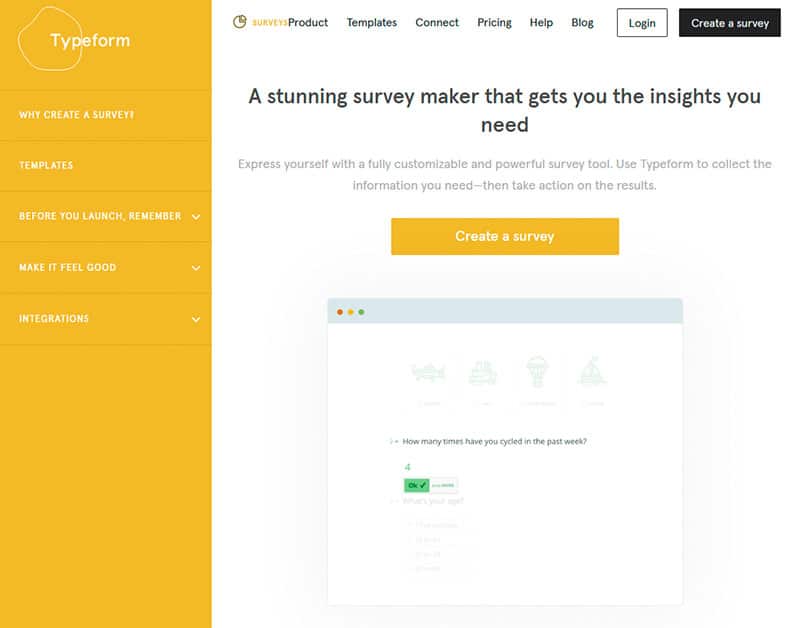Click the green OK check button
796x628 pixels.
pos(416,485)
